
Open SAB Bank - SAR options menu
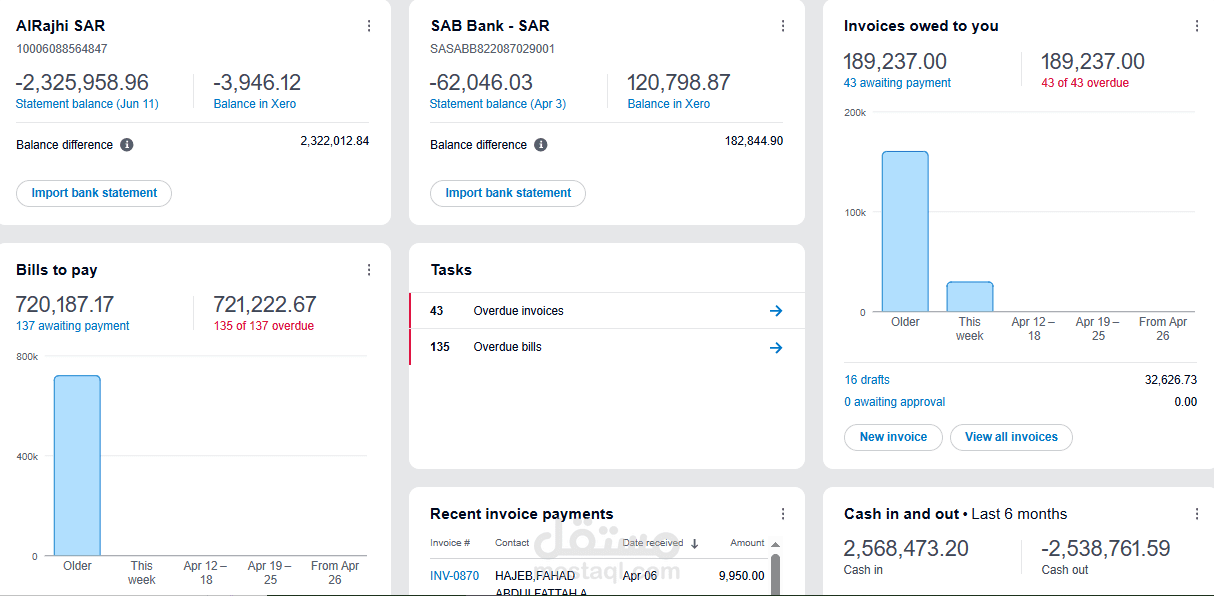783,26
